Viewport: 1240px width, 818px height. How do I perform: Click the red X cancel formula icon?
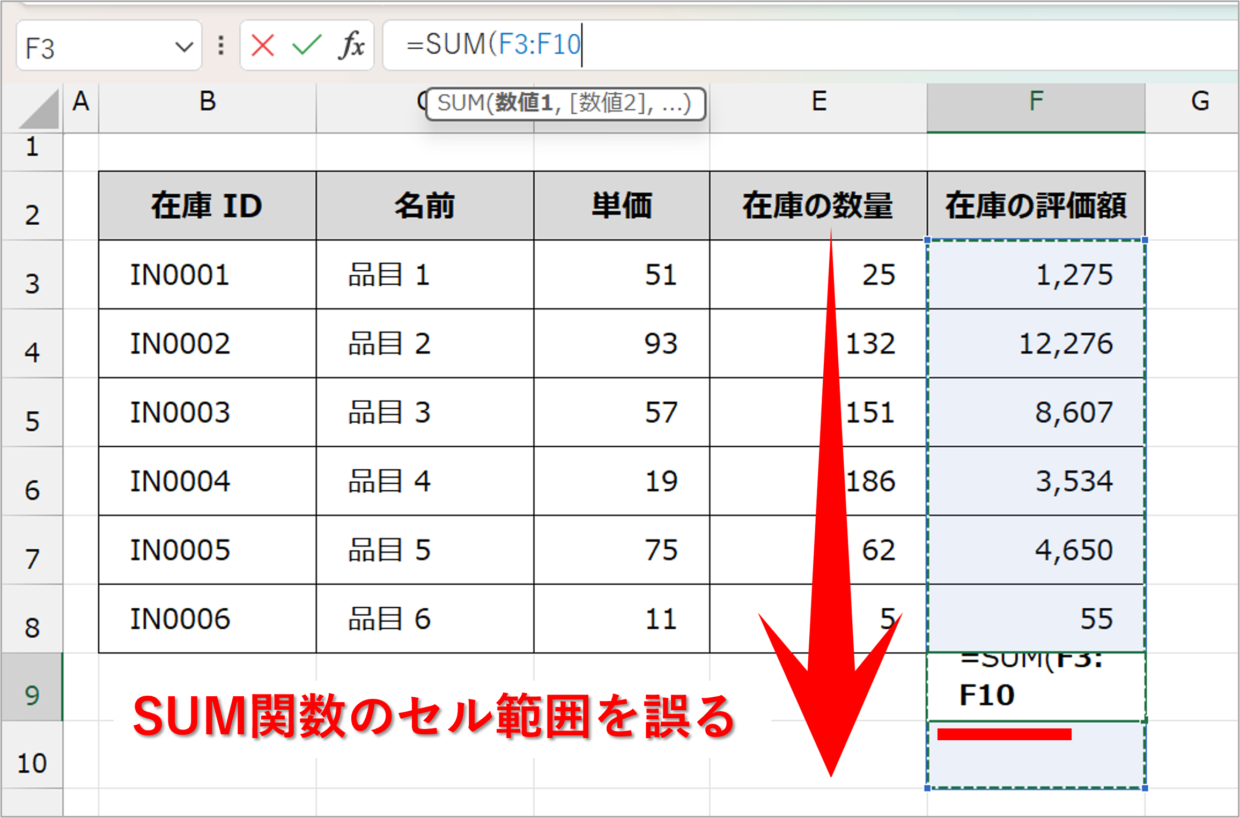click(263, 46)
